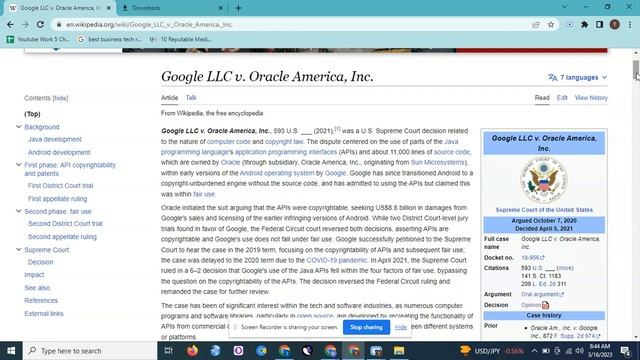This screenshot has width=640, height=360.
Task: Open Youtube Work bookmark
Action: click(x=38, y=39)
